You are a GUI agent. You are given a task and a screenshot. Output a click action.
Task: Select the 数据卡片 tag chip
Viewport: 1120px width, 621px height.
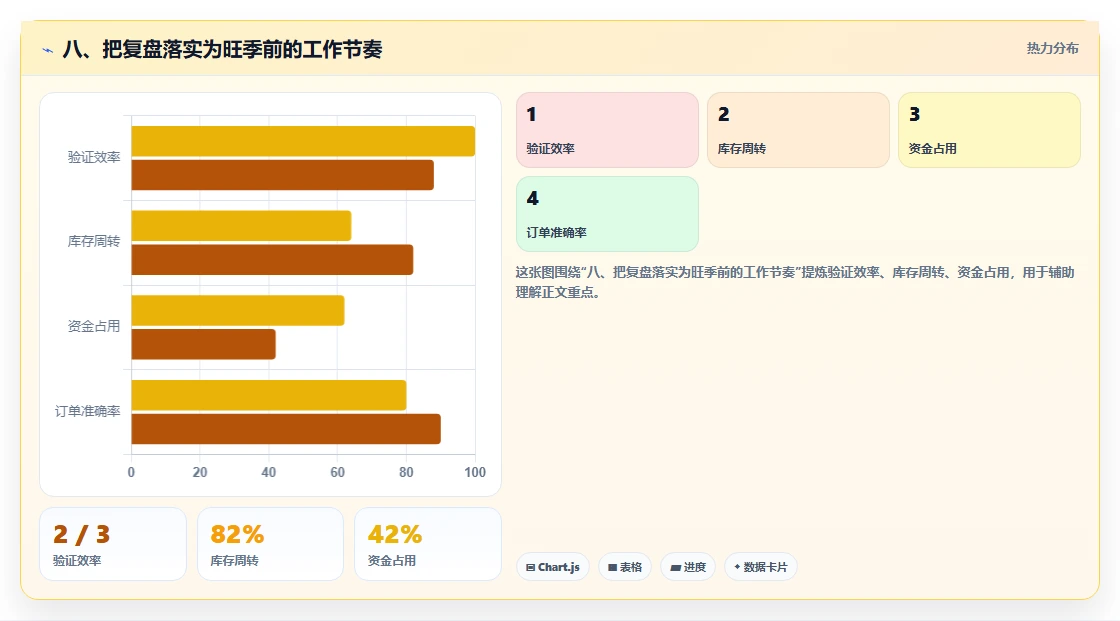(x=761, y=567)
